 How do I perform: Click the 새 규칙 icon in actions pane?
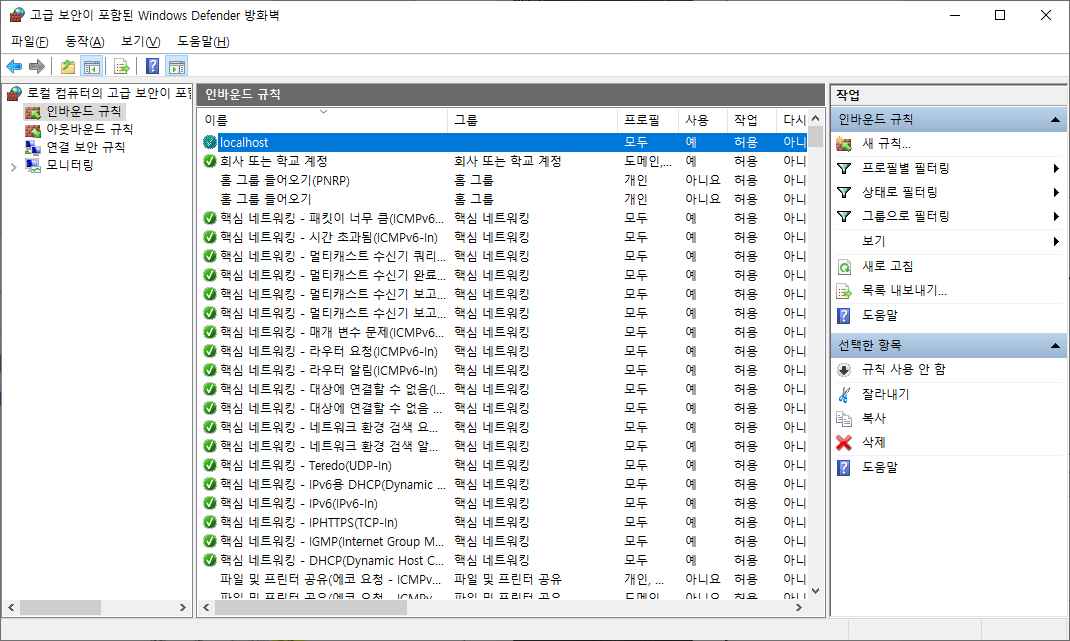click(x=844, y=144)
